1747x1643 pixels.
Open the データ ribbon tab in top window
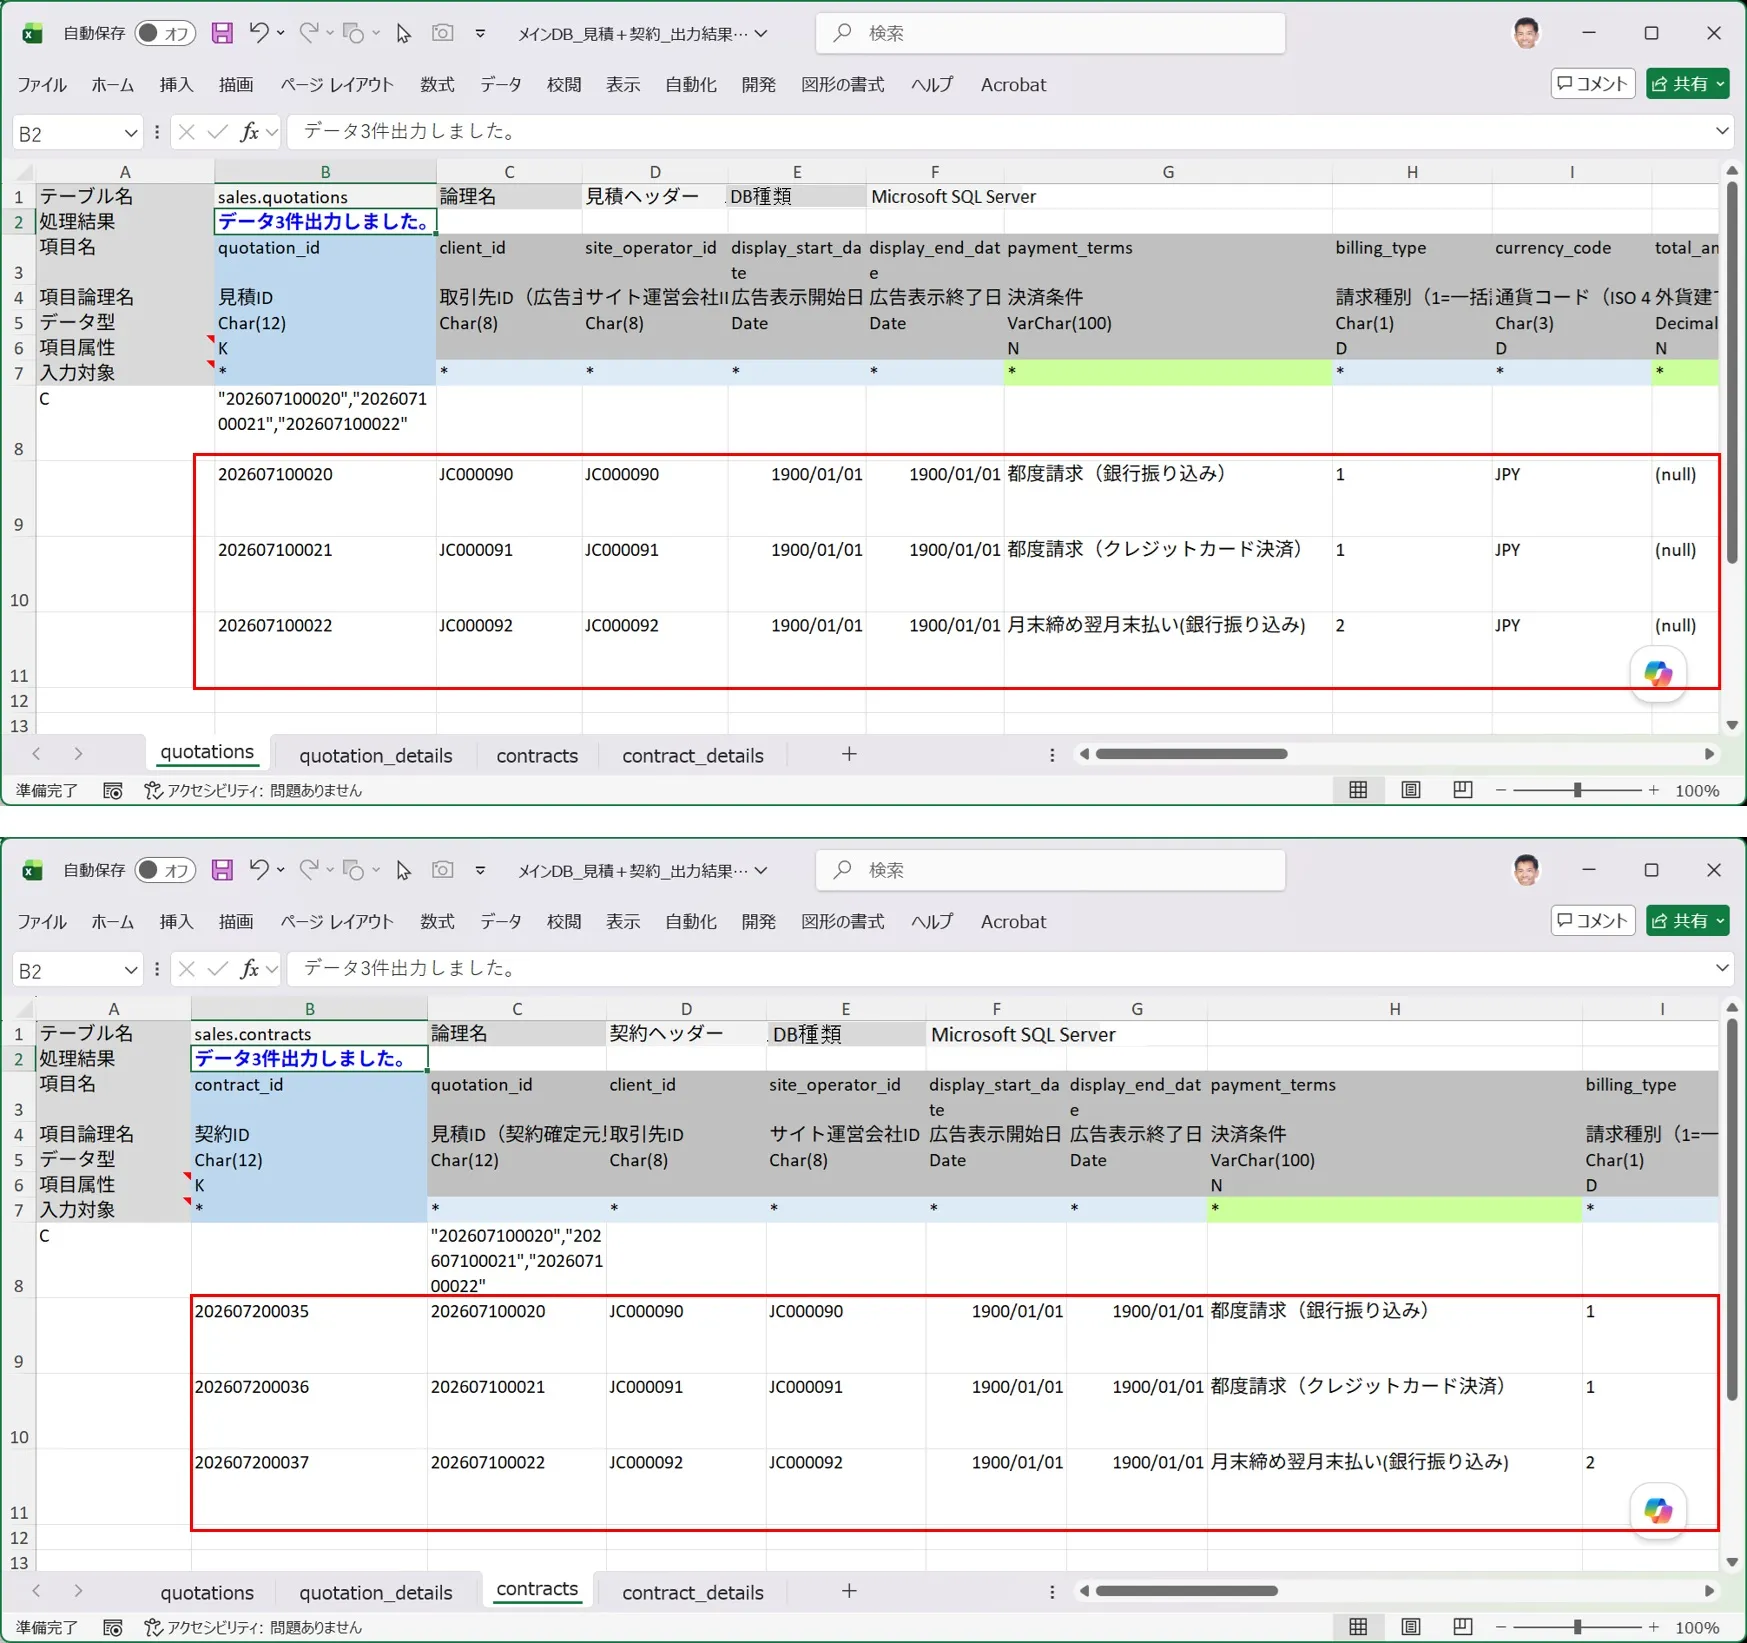pos(500,85)
